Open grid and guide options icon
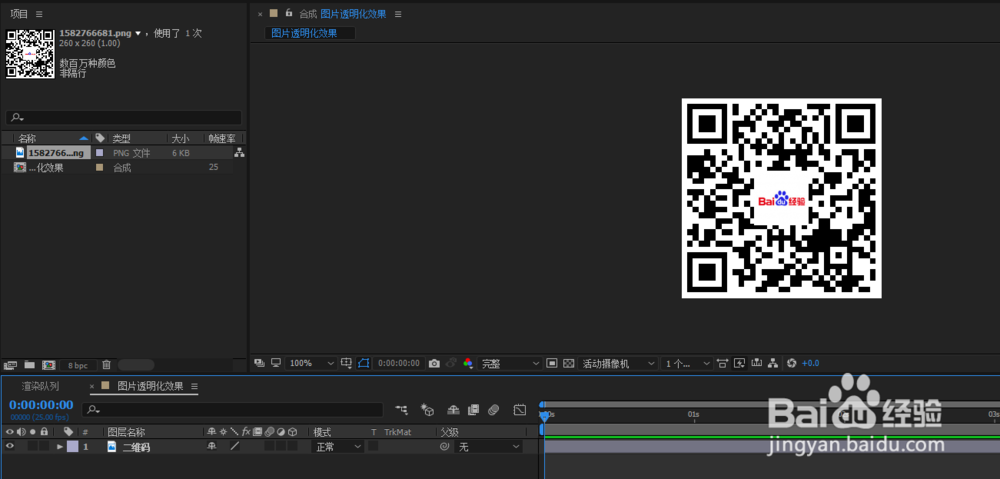 click(346, 363)
